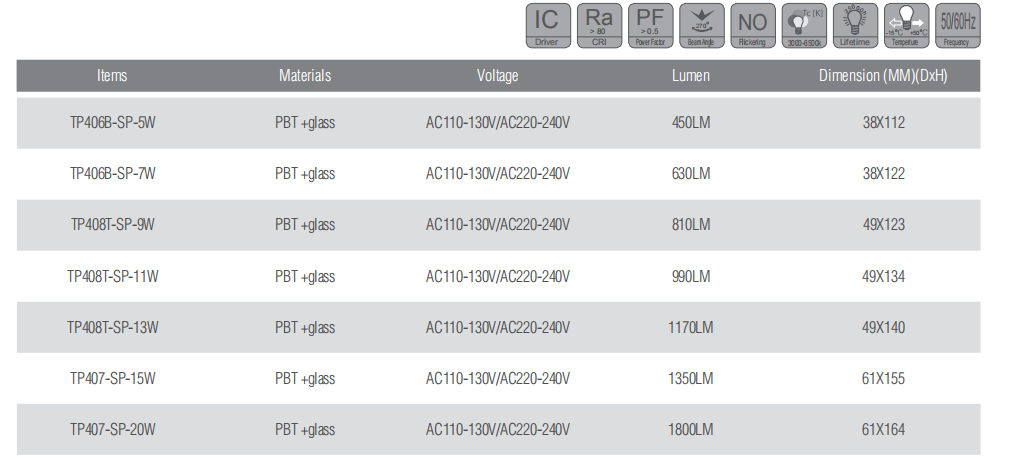1012x470 pixels.
Task: Click the 50/60Hz Frequency icon
Action: click(x=957, y=26)
